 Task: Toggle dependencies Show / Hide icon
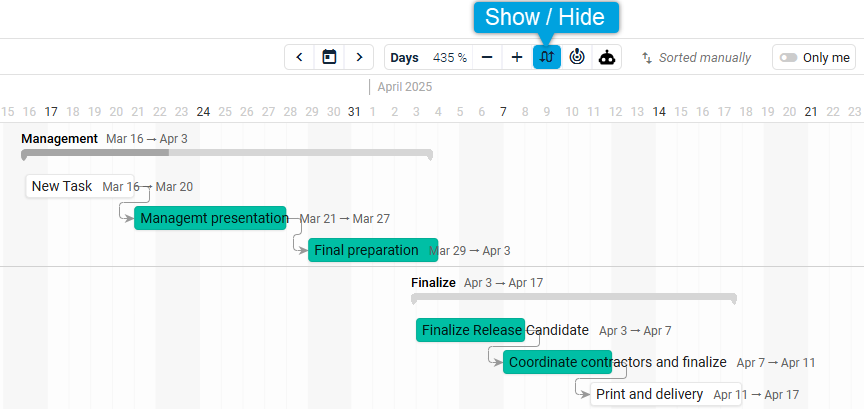(x=547, y=57)
